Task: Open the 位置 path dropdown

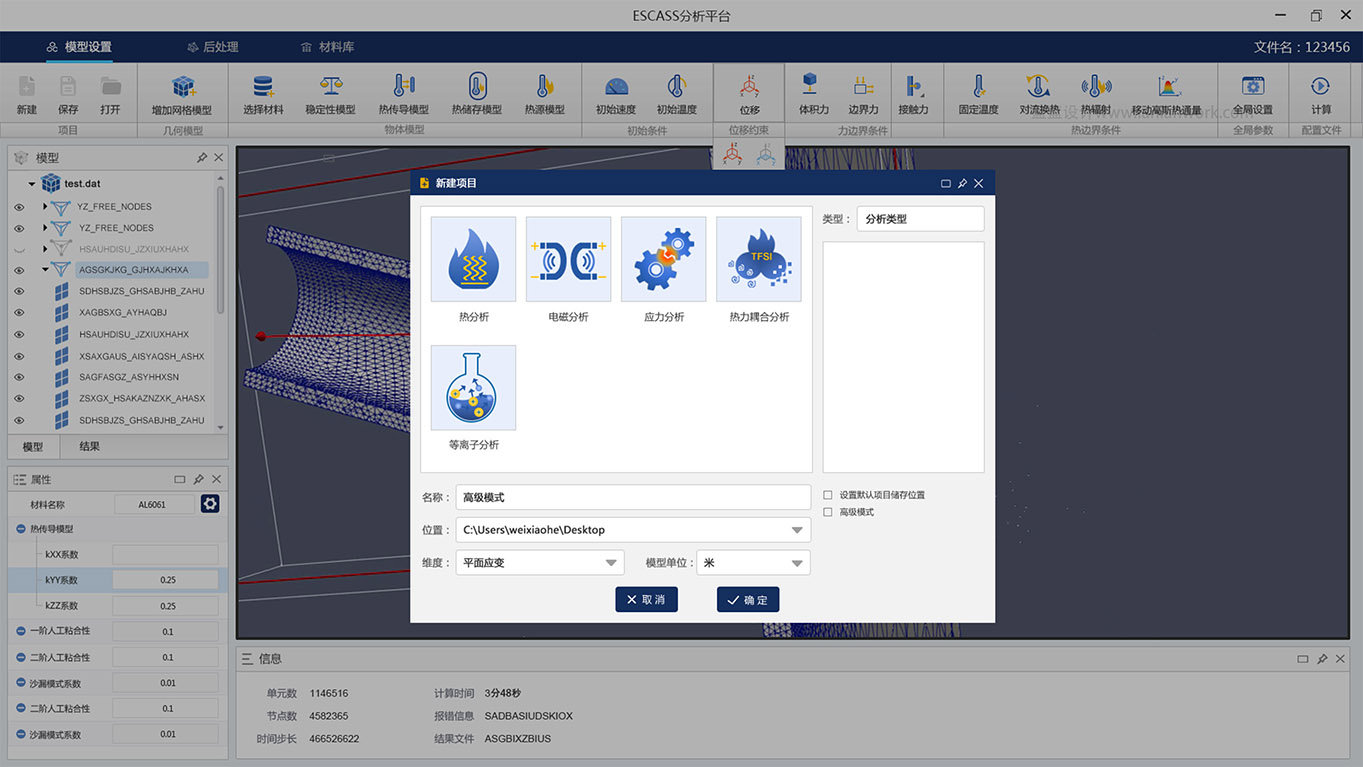Action: pyautogui.click(x=796, y=530)
